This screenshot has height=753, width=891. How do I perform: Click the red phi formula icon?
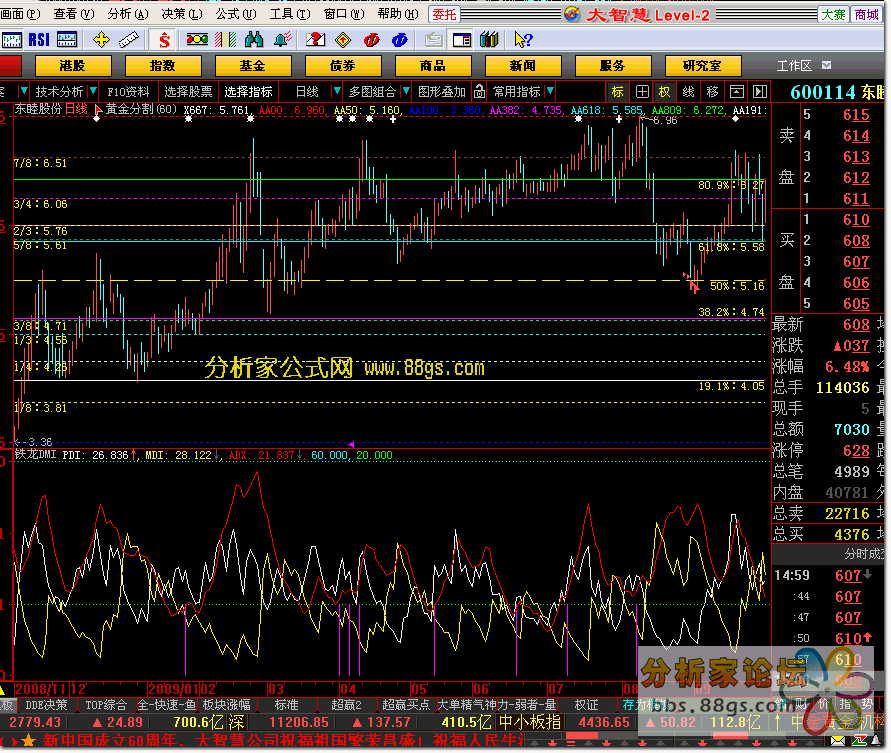coord(372,39)
